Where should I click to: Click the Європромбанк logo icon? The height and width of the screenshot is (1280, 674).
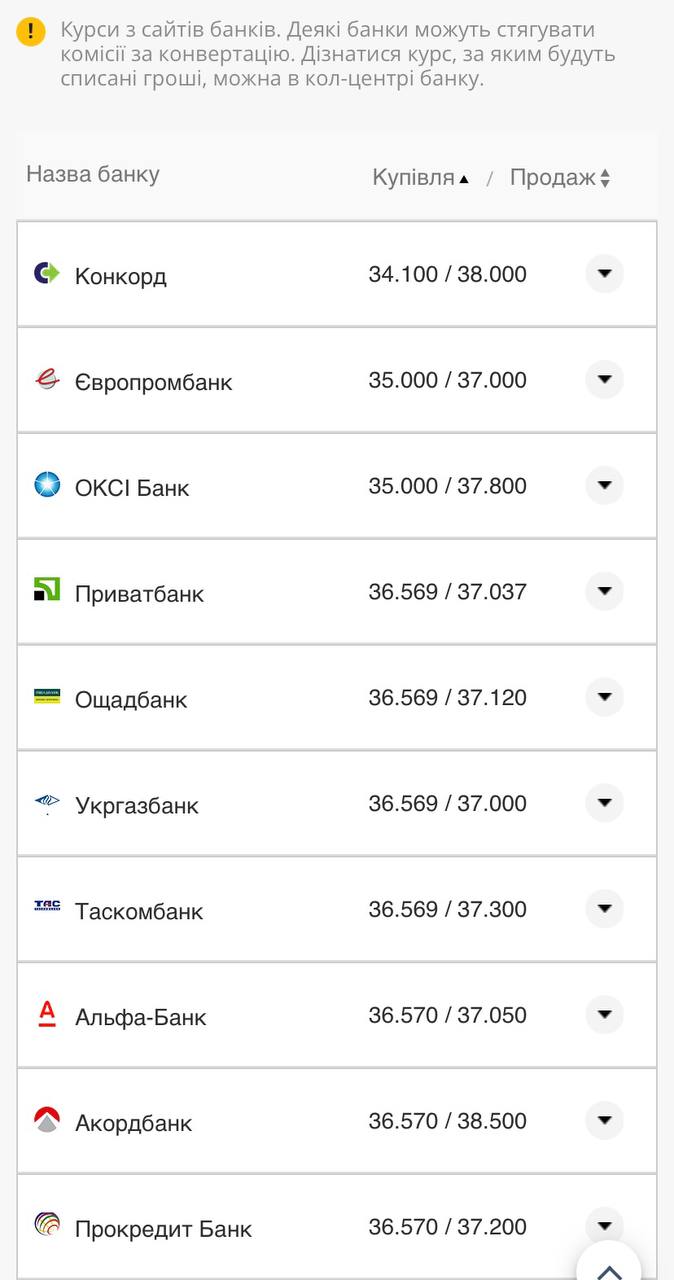pos(47,379)
